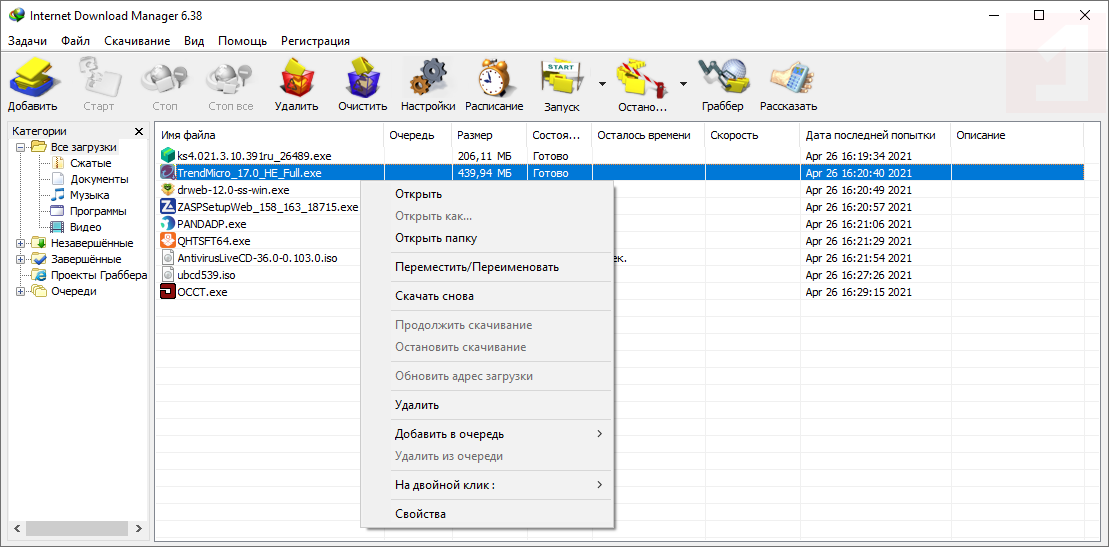Click the Стоп все toolbar icon
The width and height of the screenshot is (1109, 547).
(x=231, y=77)
